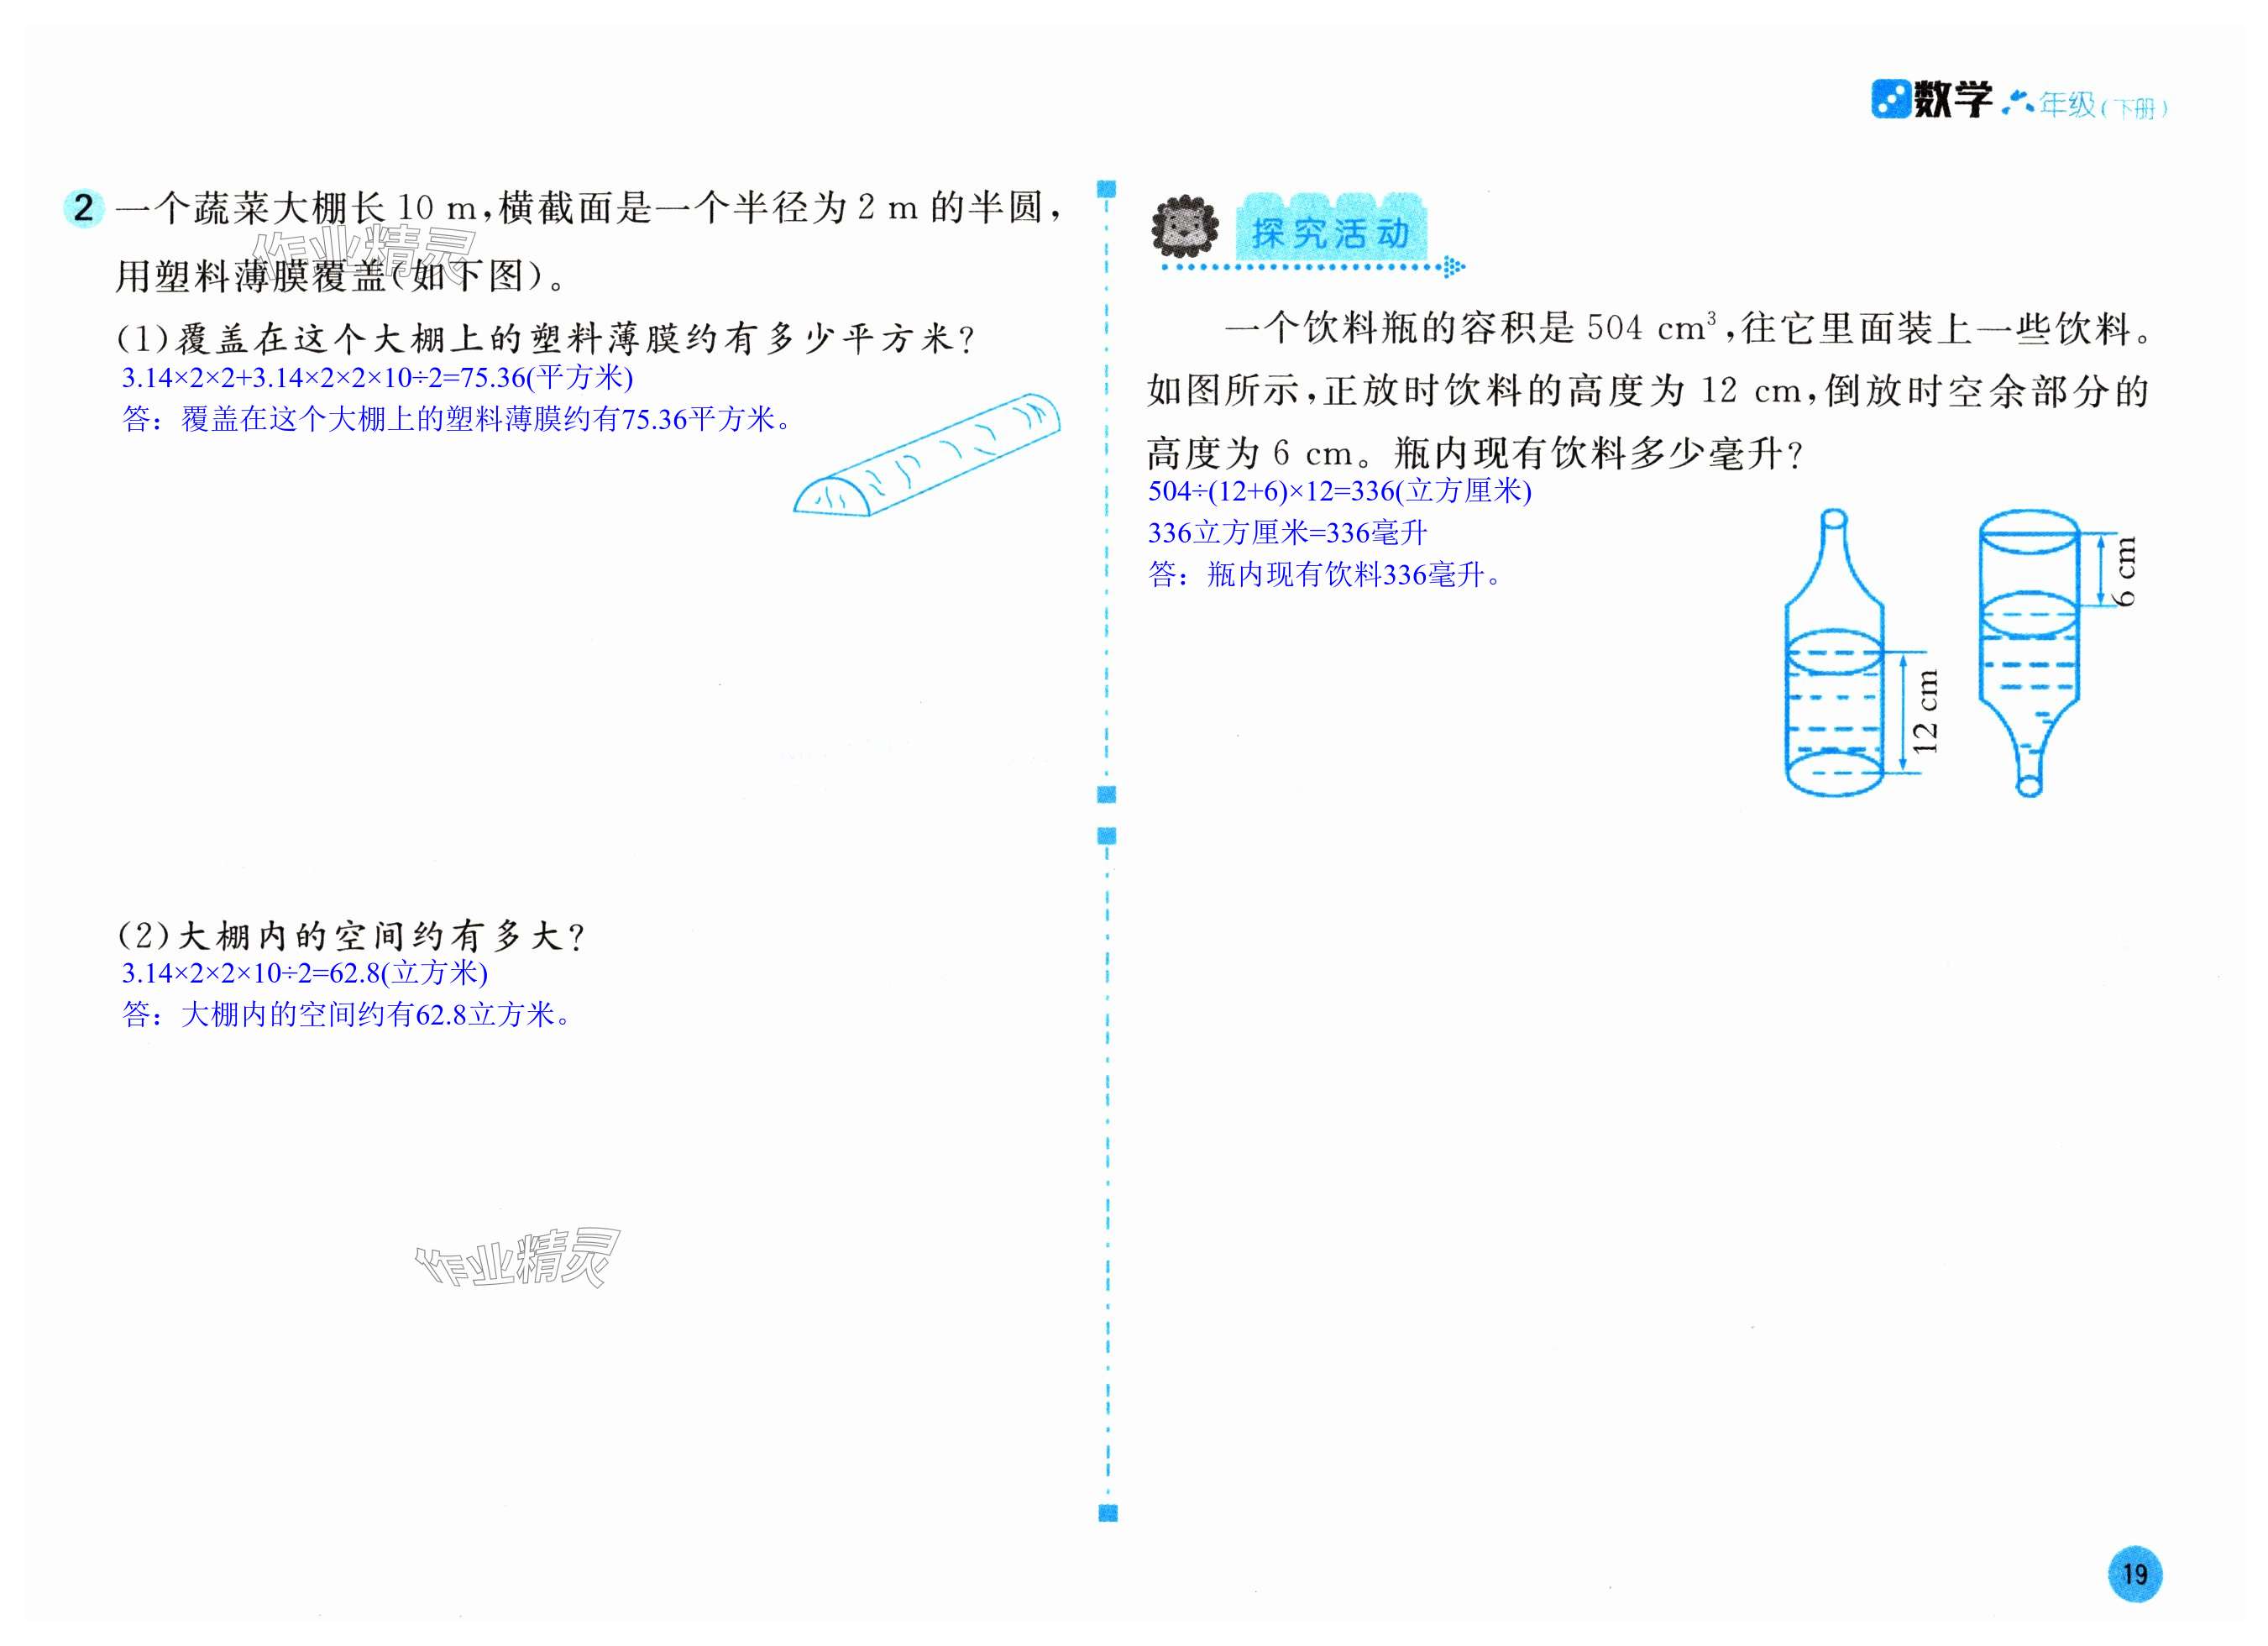Click the 75.36 平方米 formula line
Viewport: 2268px width, 1646px height.
[377, 377]
